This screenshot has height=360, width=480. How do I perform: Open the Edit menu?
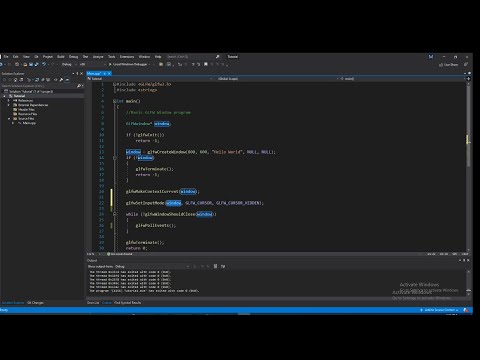16,57
